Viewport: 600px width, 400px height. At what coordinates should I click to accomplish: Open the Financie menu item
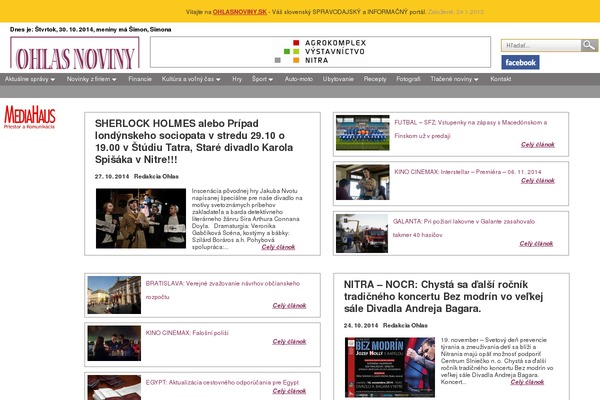pos(140,79)
